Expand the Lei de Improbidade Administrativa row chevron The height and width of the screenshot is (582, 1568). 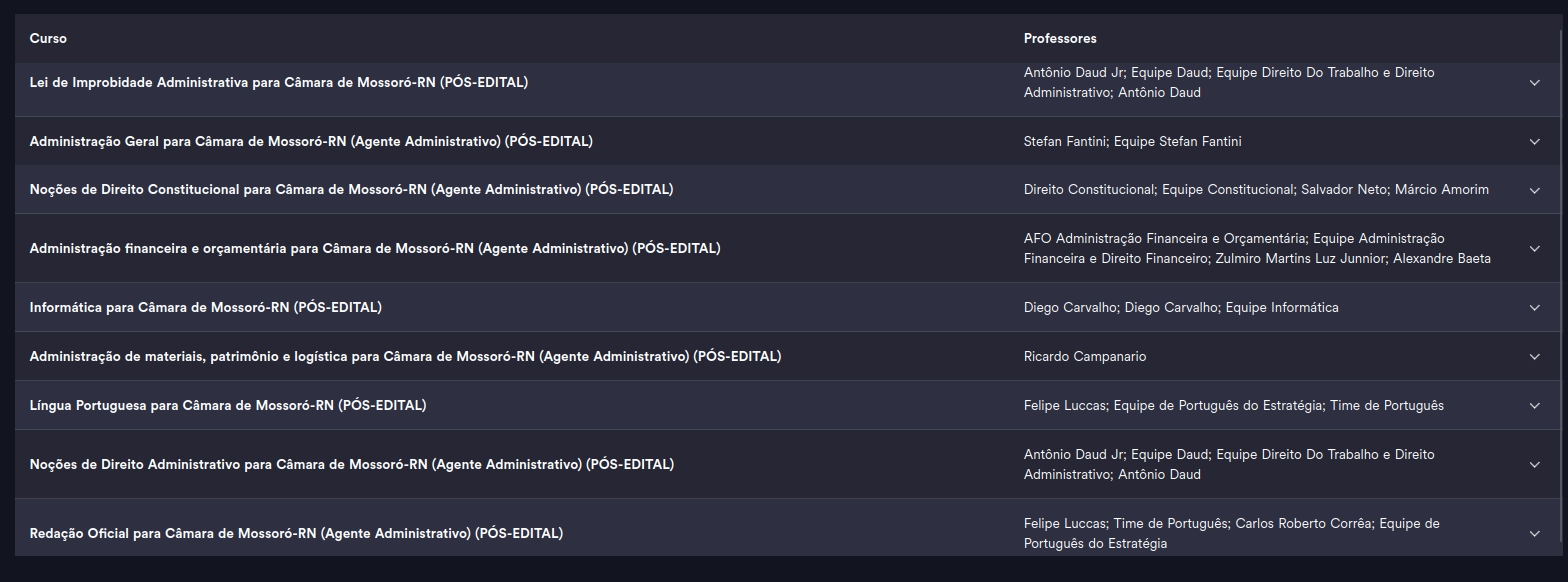pos(1534,83)
